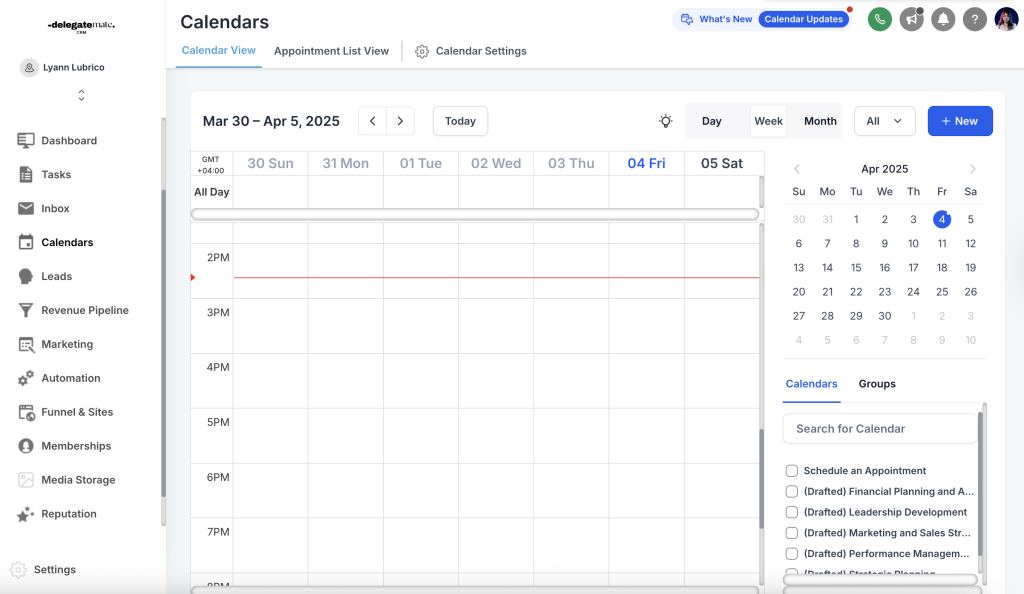This screenshot has height=594, width=1024.
Task: Enable the Leadership Development calendar checkbox
Action: tap(792, 512)
